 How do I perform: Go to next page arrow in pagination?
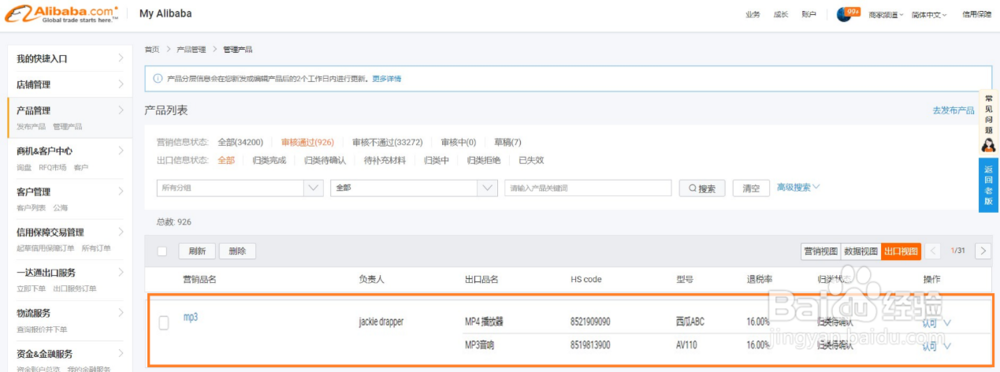coord(983,251)
